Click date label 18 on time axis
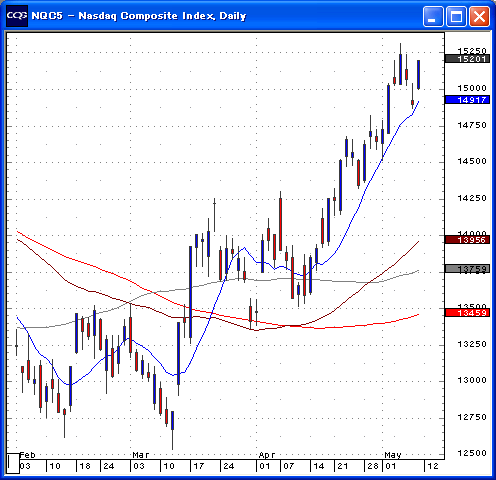The height and width of the screenshot is (480, 496). tap(85, 466)
